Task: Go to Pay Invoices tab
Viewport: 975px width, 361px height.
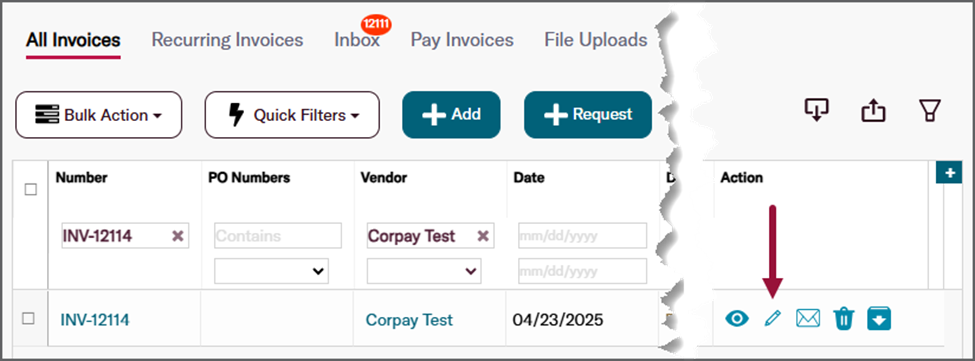Action: 462,40
